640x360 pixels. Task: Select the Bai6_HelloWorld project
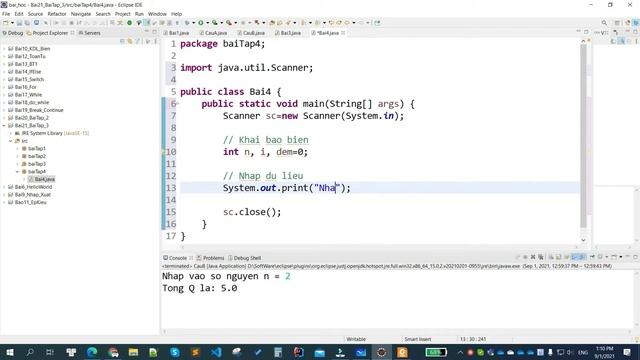click(x=33, y=187)
